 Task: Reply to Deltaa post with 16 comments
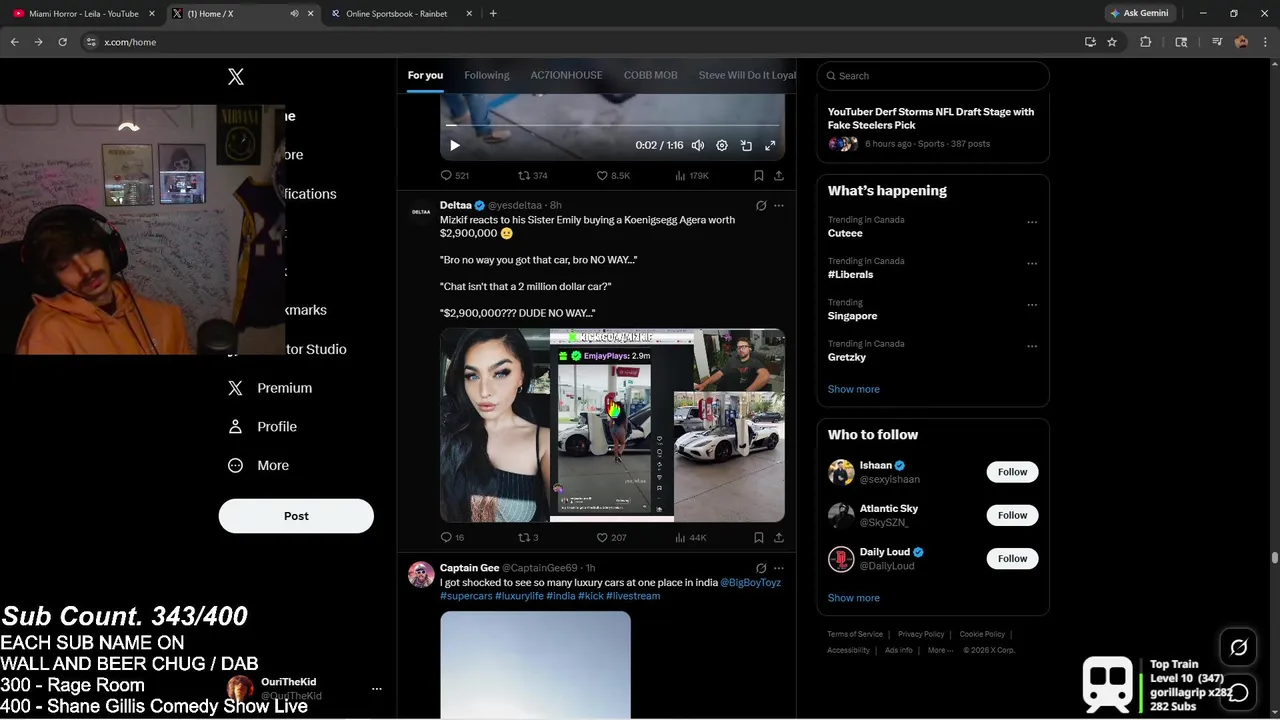pyautogui.click(x=452, y=537)
